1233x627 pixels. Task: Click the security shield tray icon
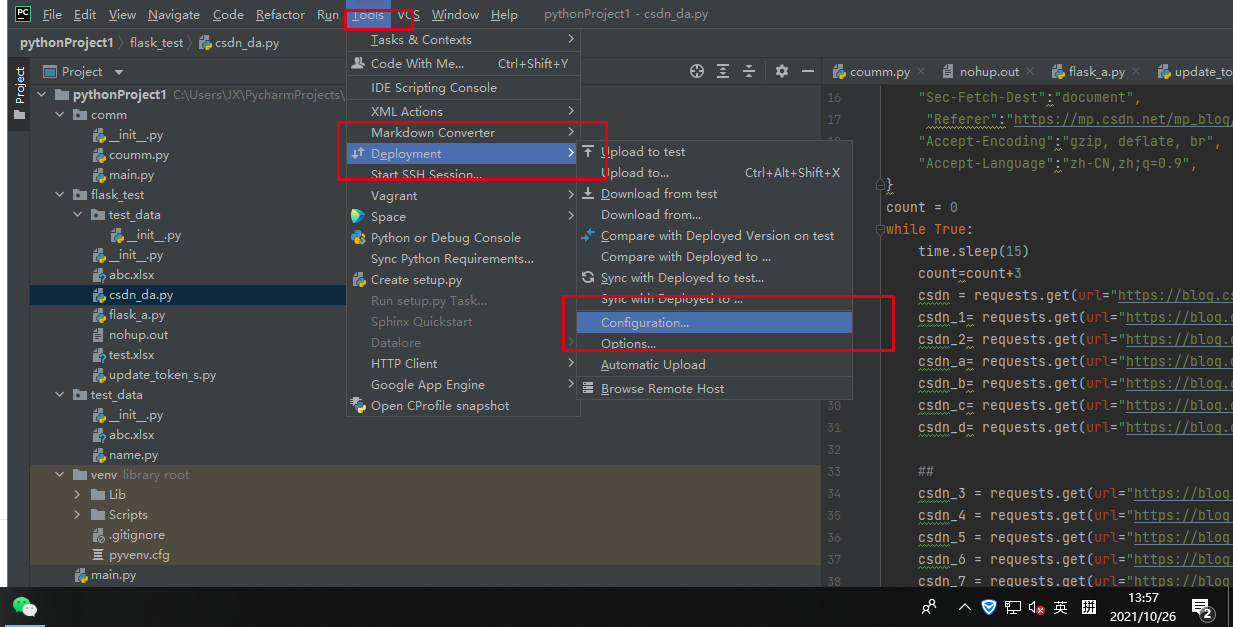pyautogui.click(x=989, y=607)
